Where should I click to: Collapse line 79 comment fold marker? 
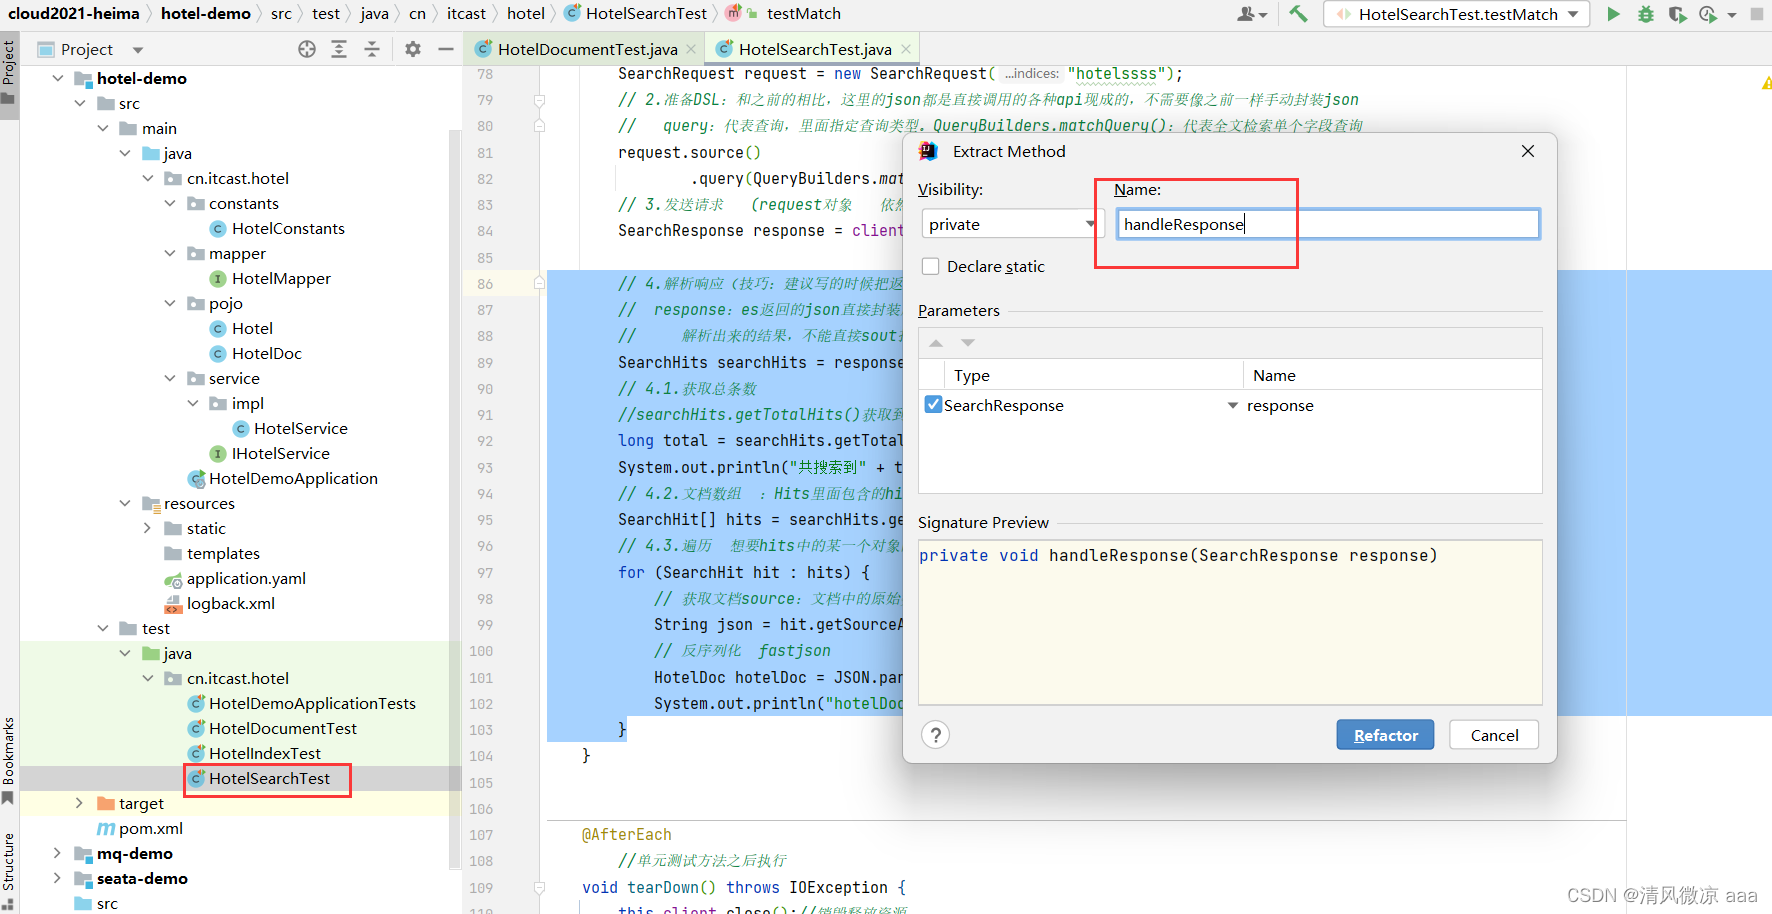(x=540, y=100)
